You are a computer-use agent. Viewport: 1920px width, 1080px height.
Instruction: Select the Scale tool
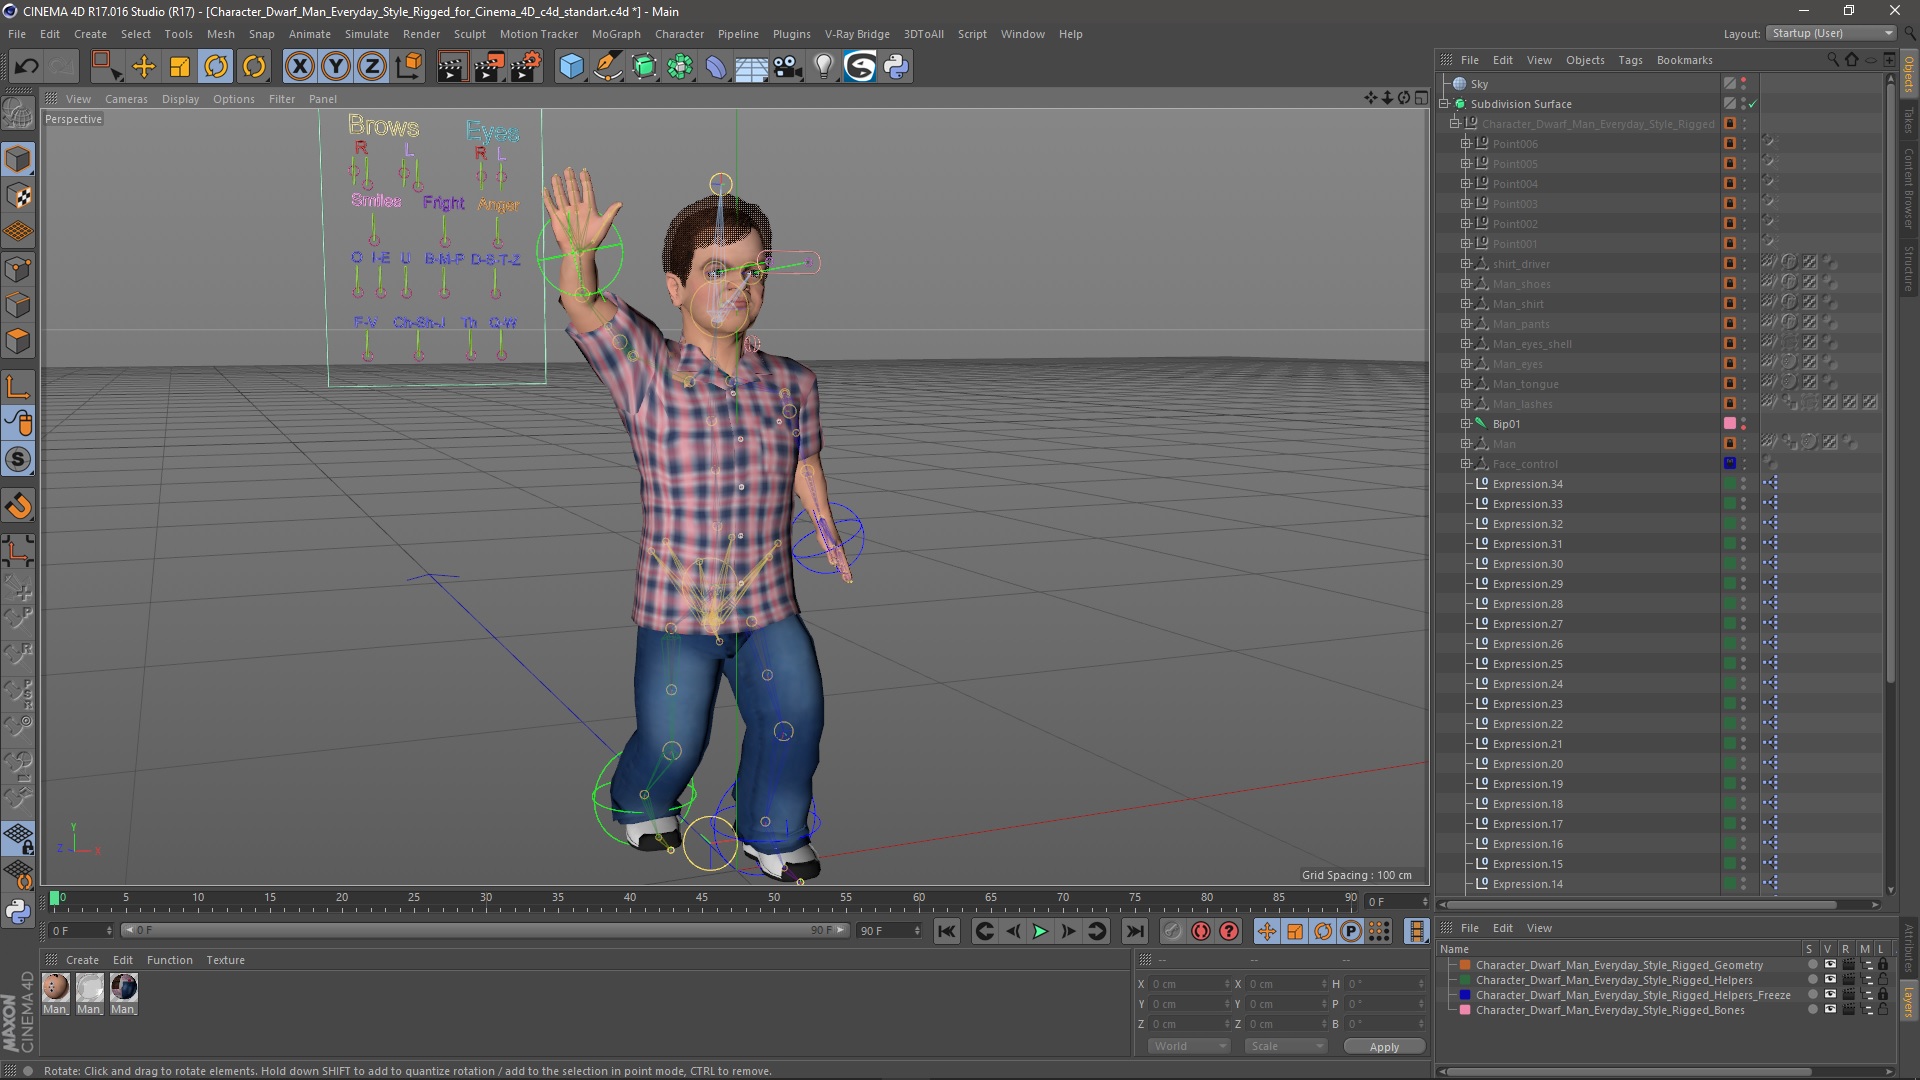click(x=180, y=67)
